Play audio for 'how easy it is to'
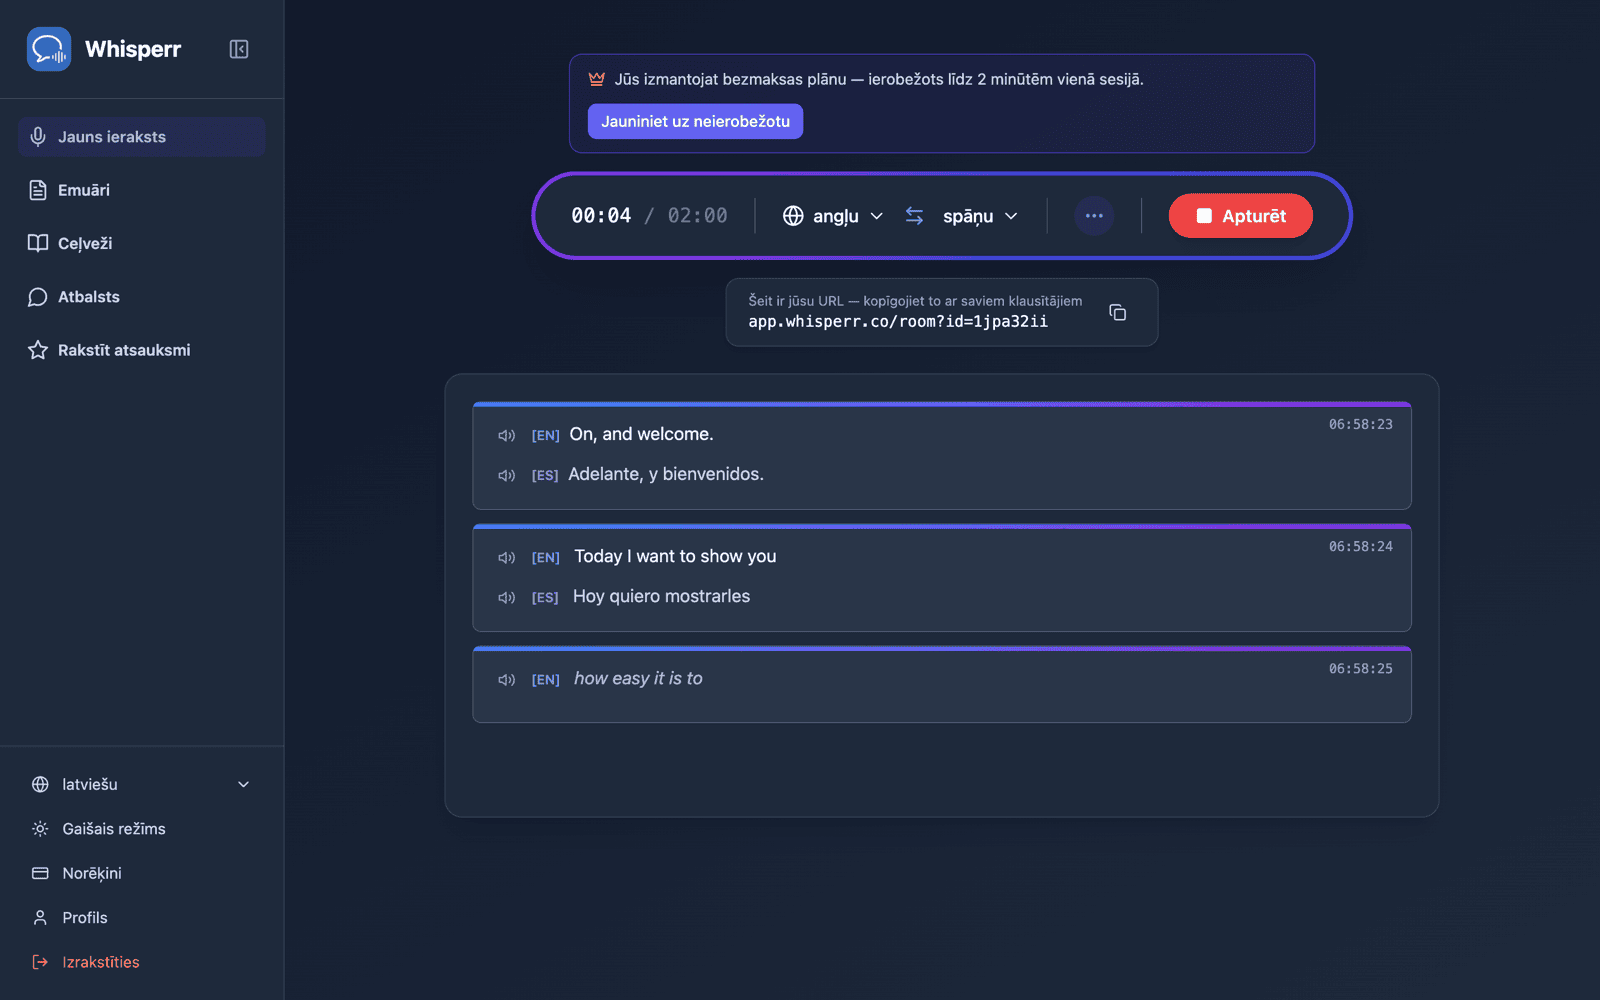 coord(507,679)
